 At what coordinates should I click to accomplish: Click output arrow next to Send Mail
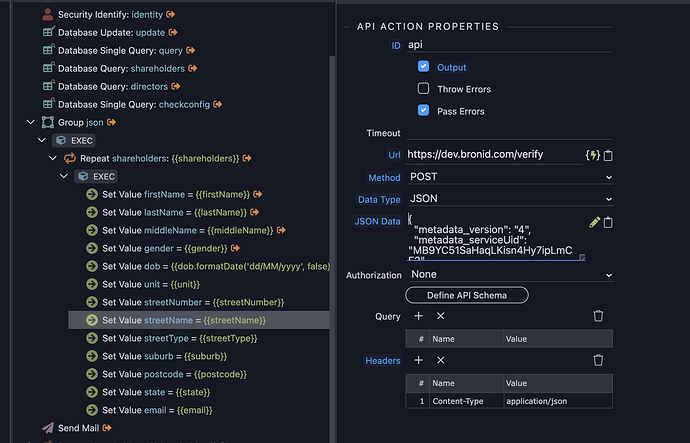click(x=107, y=428)
